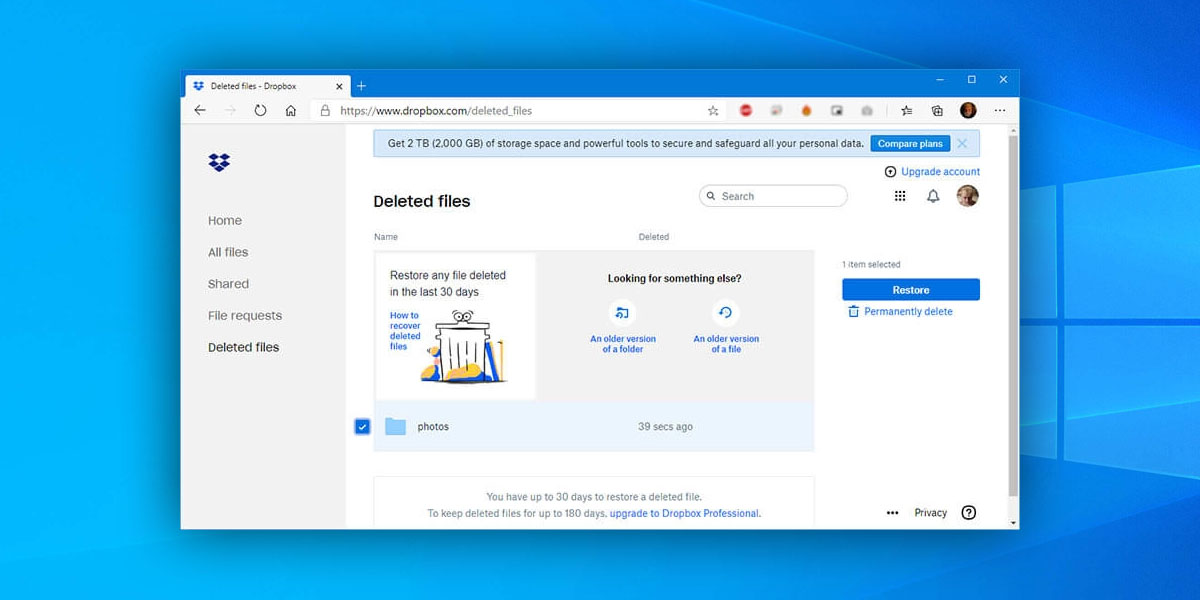Click the padlock site info icon

(x=325, y=111)
